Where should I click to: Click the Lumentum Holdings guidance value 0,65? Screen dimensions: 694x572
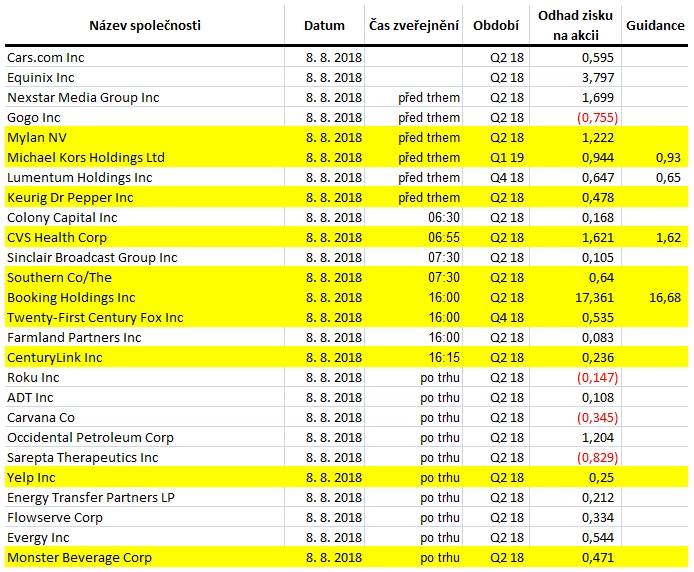tap(668, 178)
